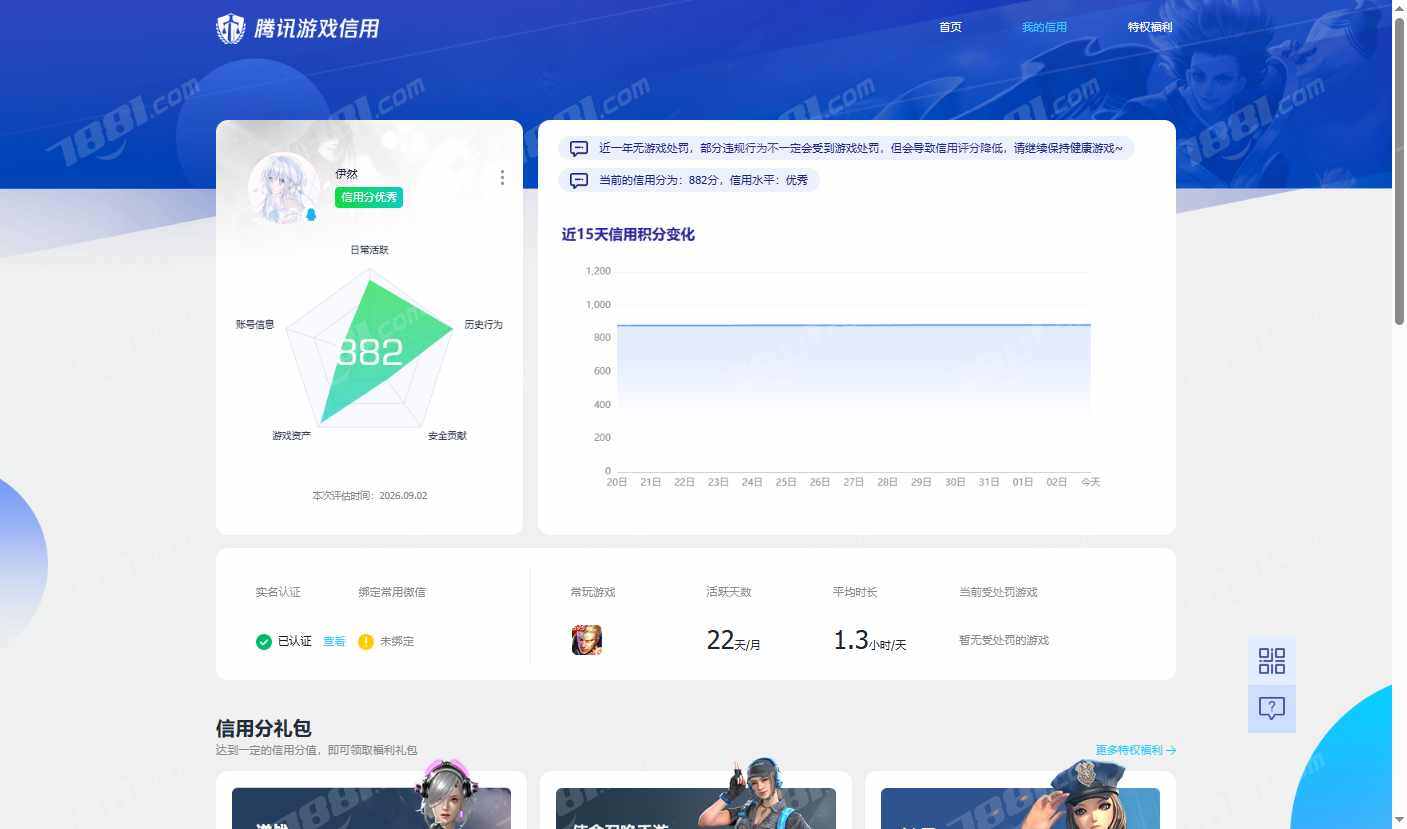The image size is (1407, 829).
Task: Click the 游戏资产 radar label
Action: click(x=291, y=436)
